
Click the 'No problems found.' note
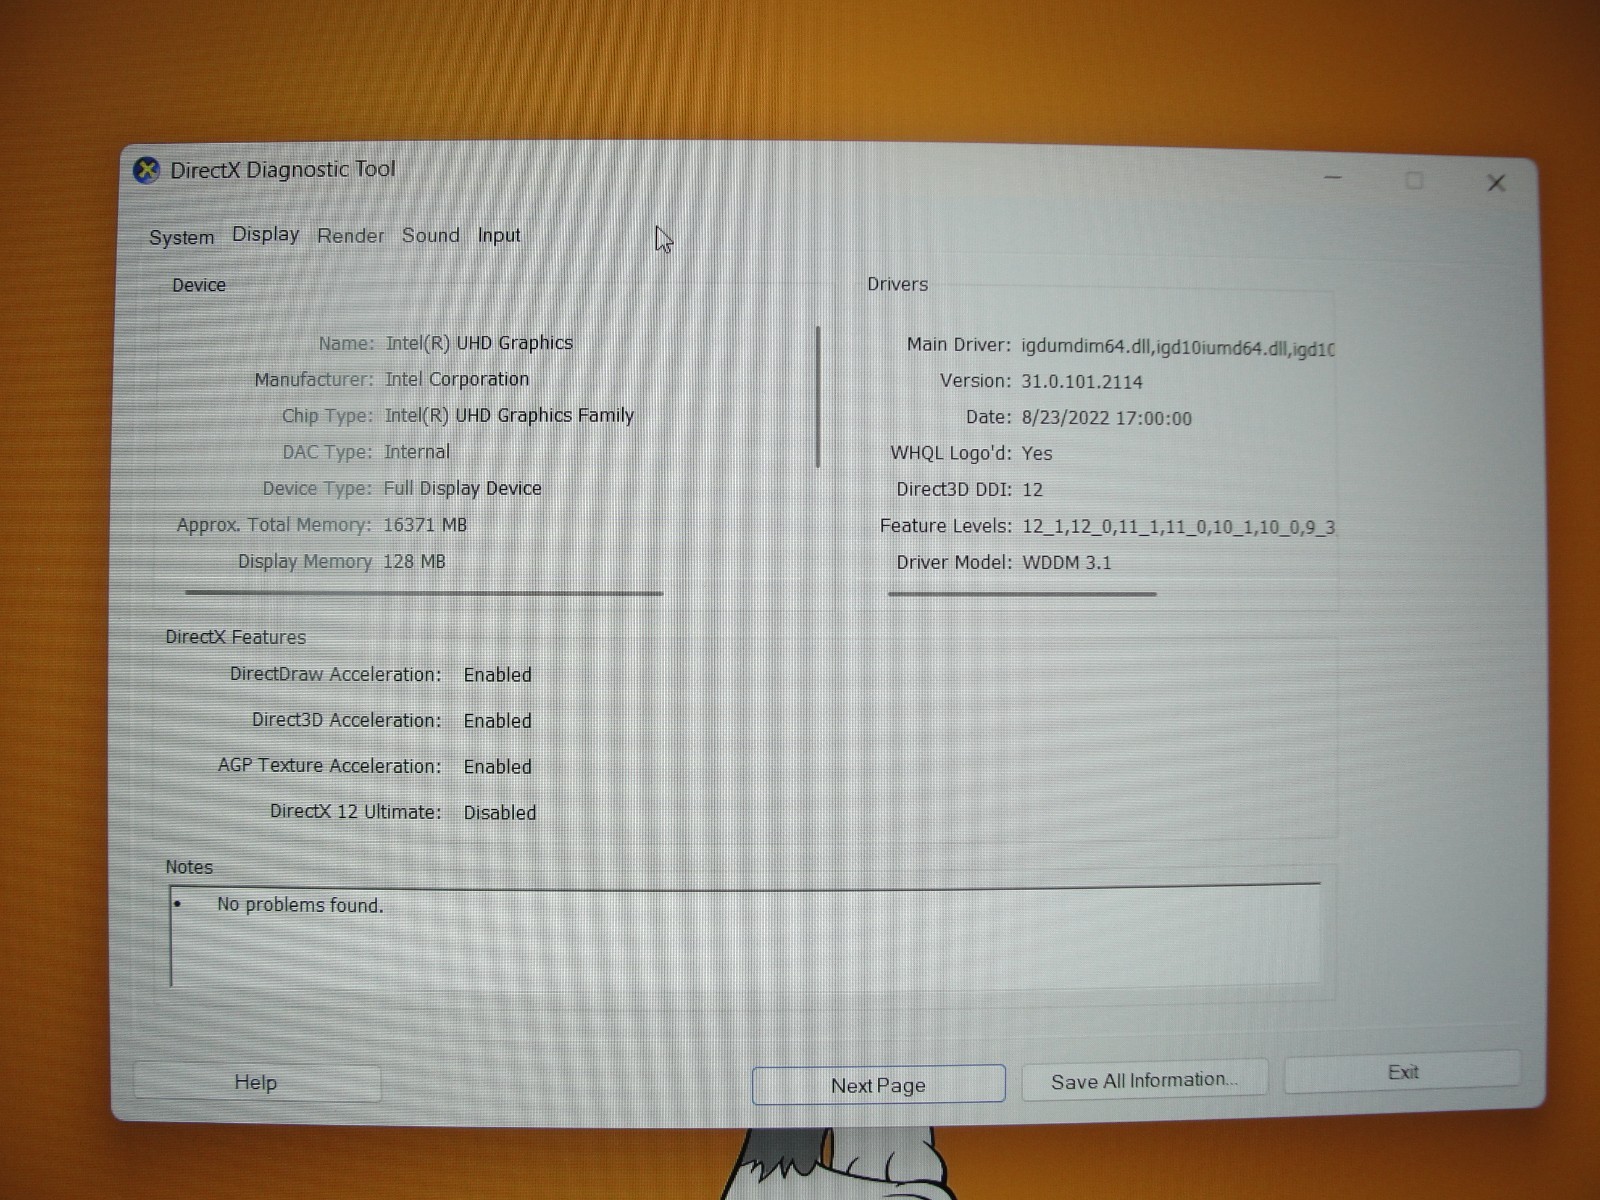coord(300,905)
